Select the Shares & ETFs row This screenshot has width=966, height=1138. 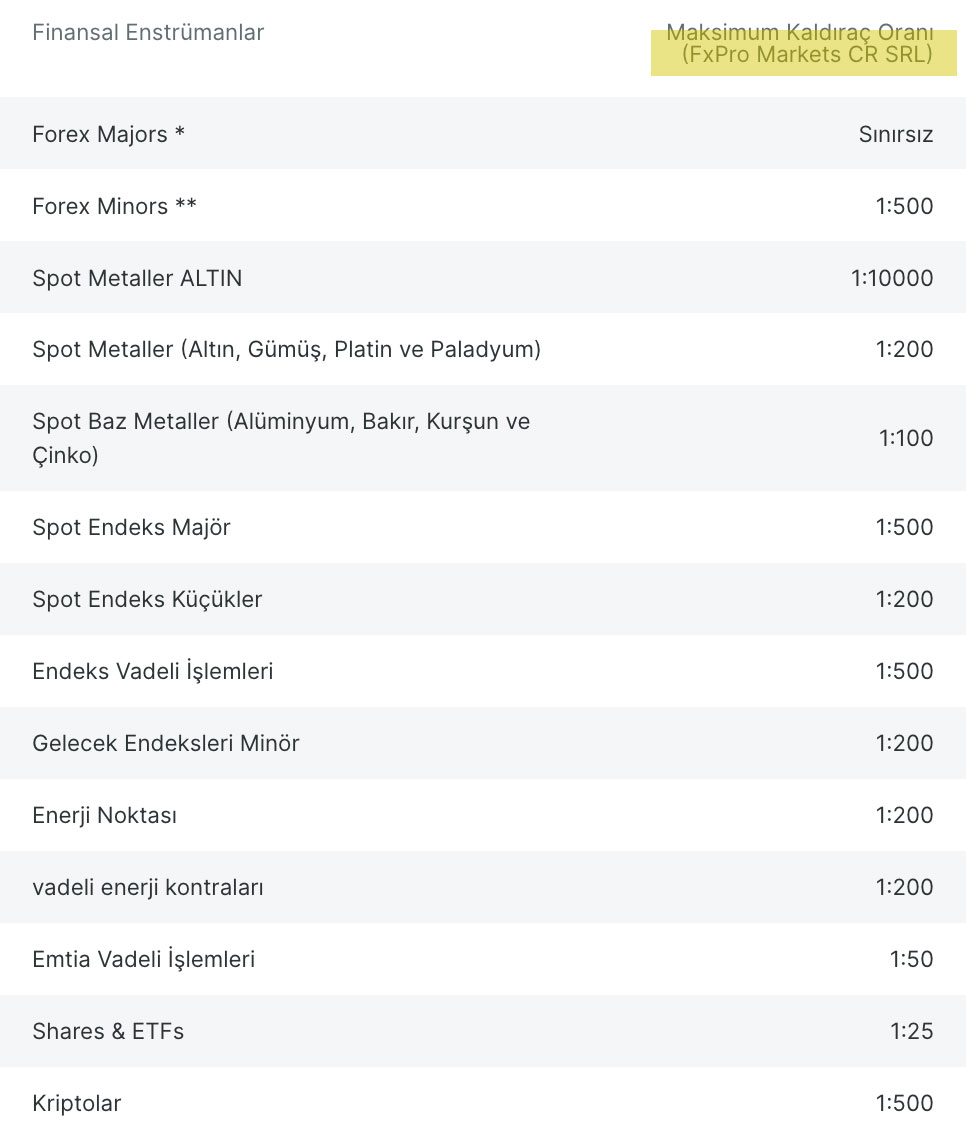(483, 1031)
